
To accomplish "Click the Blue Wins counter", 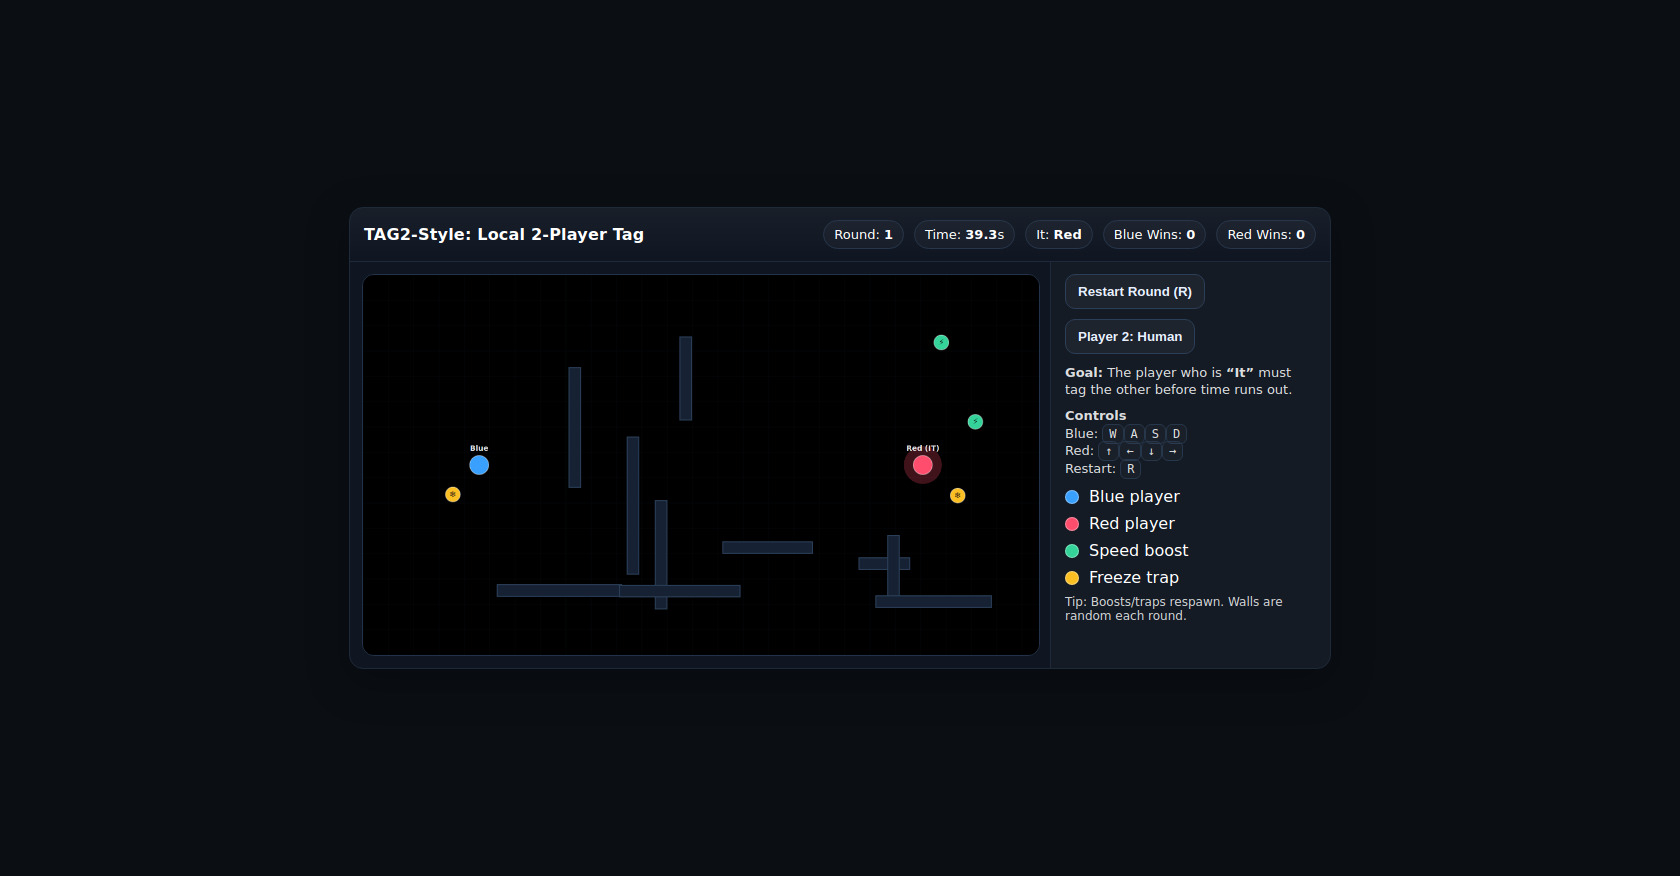I will point(1154,235).
